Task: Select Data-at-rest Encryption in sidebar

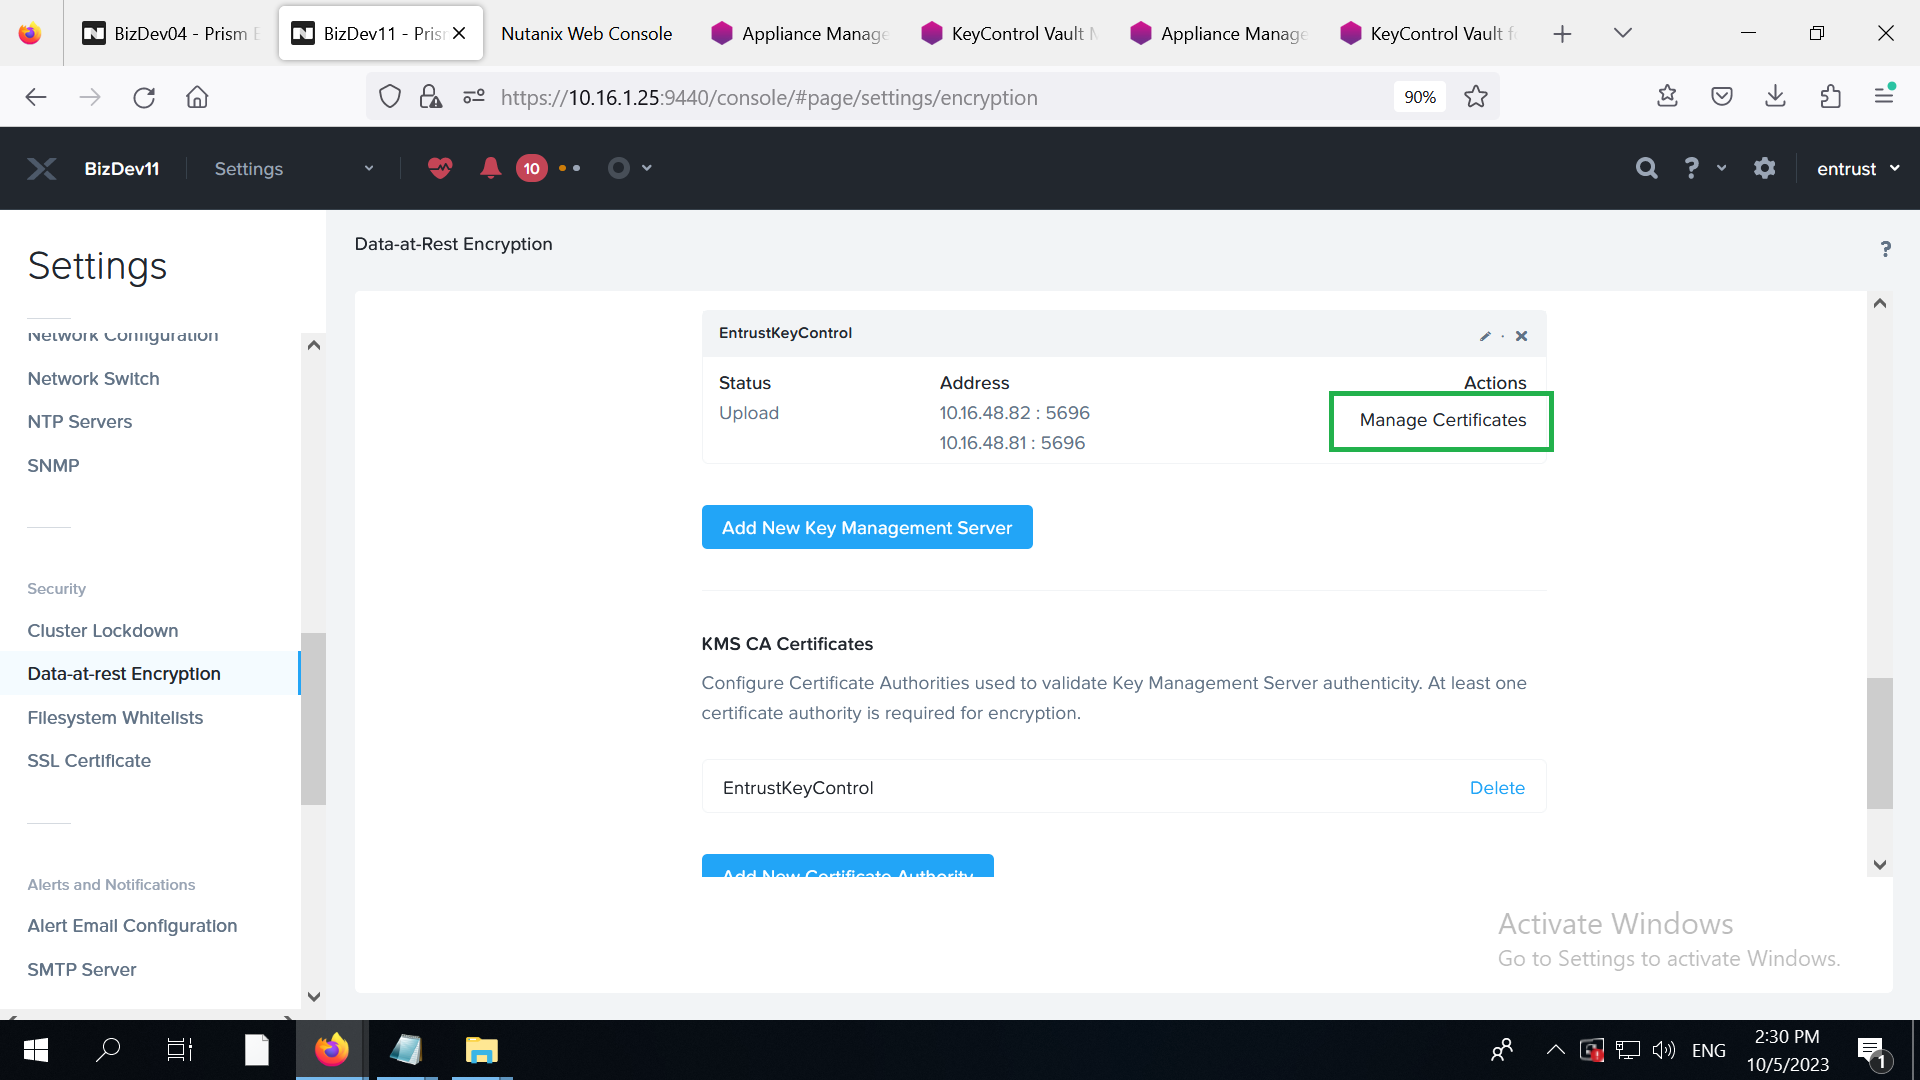Action: point(124,674)
